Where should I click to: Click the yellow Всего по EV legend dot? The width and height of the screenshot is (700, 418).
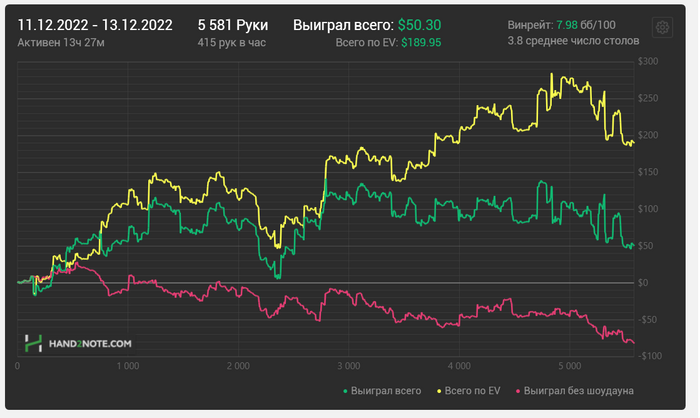(x=439, y=391)
